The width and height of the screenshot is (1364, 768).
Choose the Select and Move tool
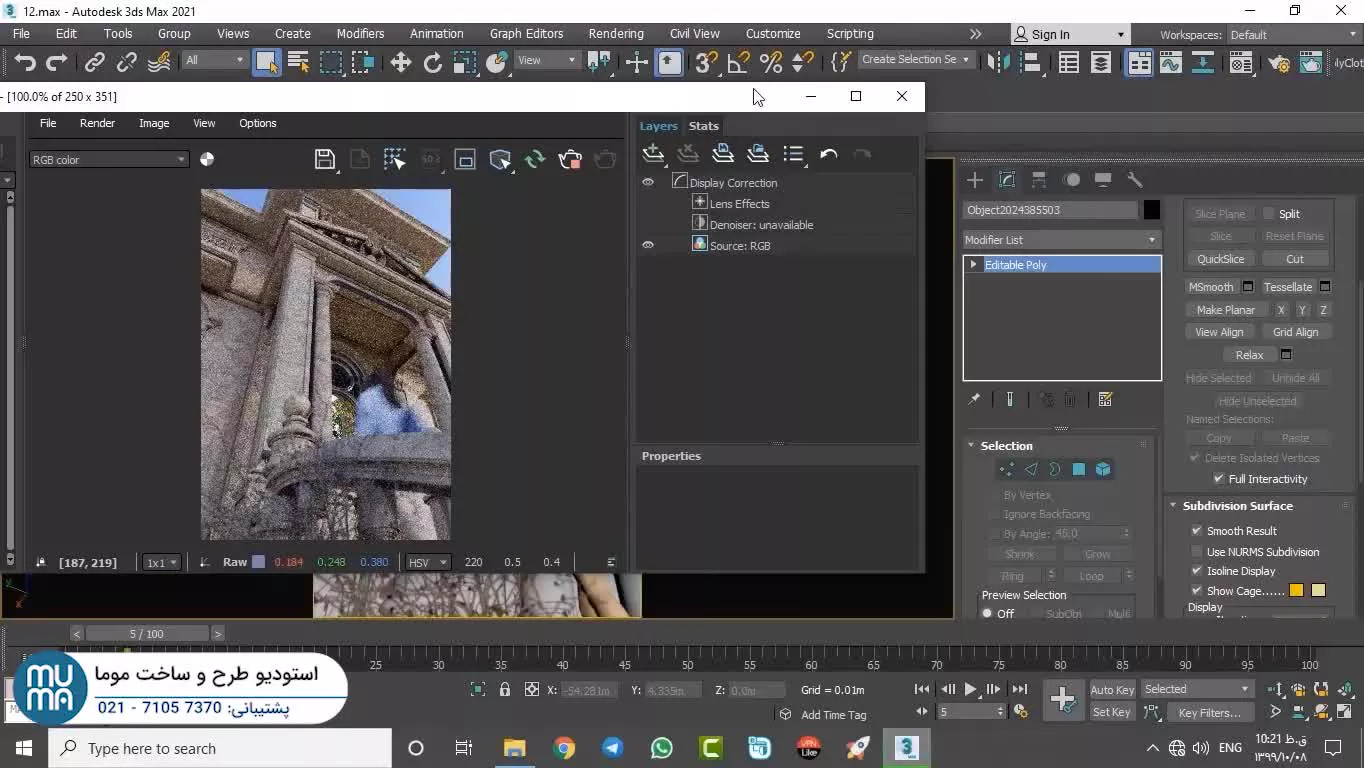pos(400,63)
